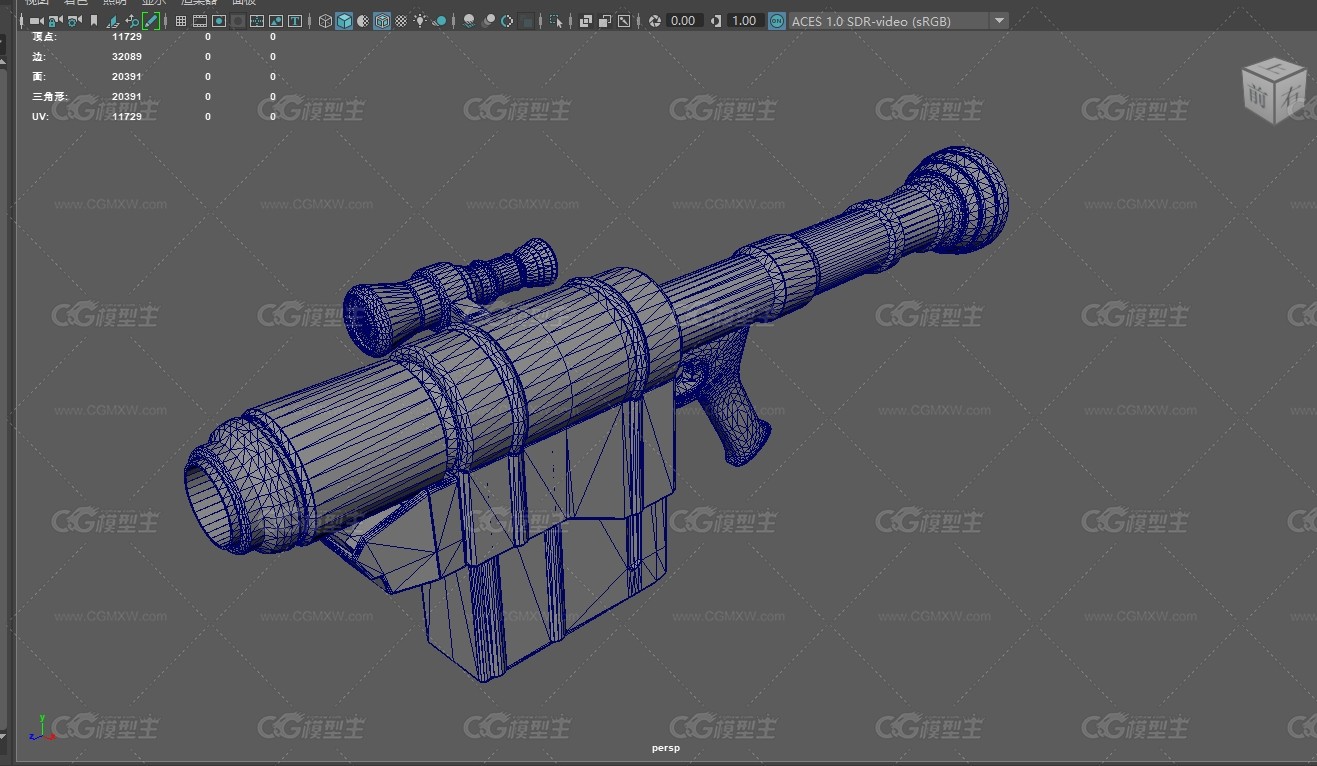The width and height of the screenshot is (1317, 766).
Task: Select Smooth Shade All cube icon
Action: point(344,21)
